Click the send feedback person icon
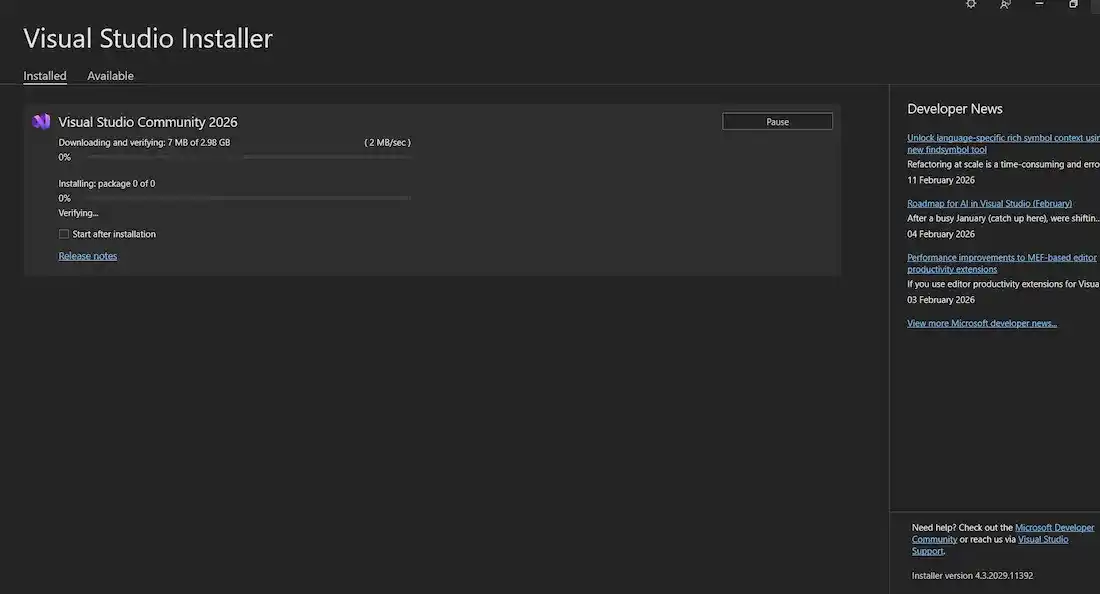This screenshot has width=1100, height=594. pos(1005,4)
